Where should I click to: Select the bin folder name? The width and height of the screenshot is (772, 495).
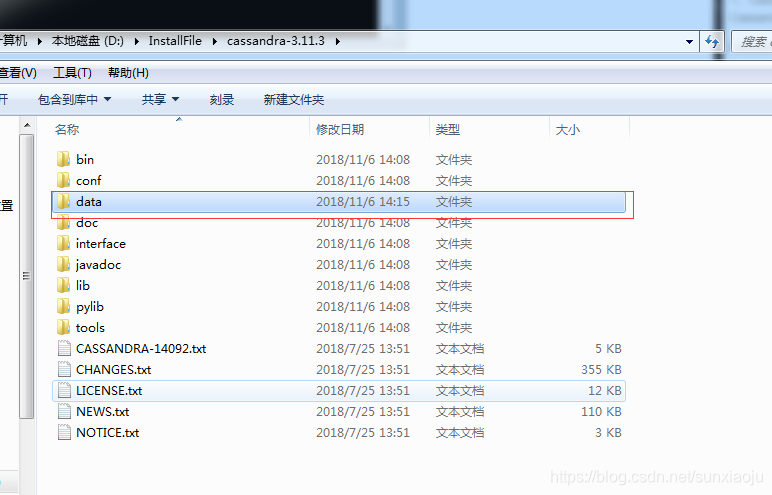[85, 160]
